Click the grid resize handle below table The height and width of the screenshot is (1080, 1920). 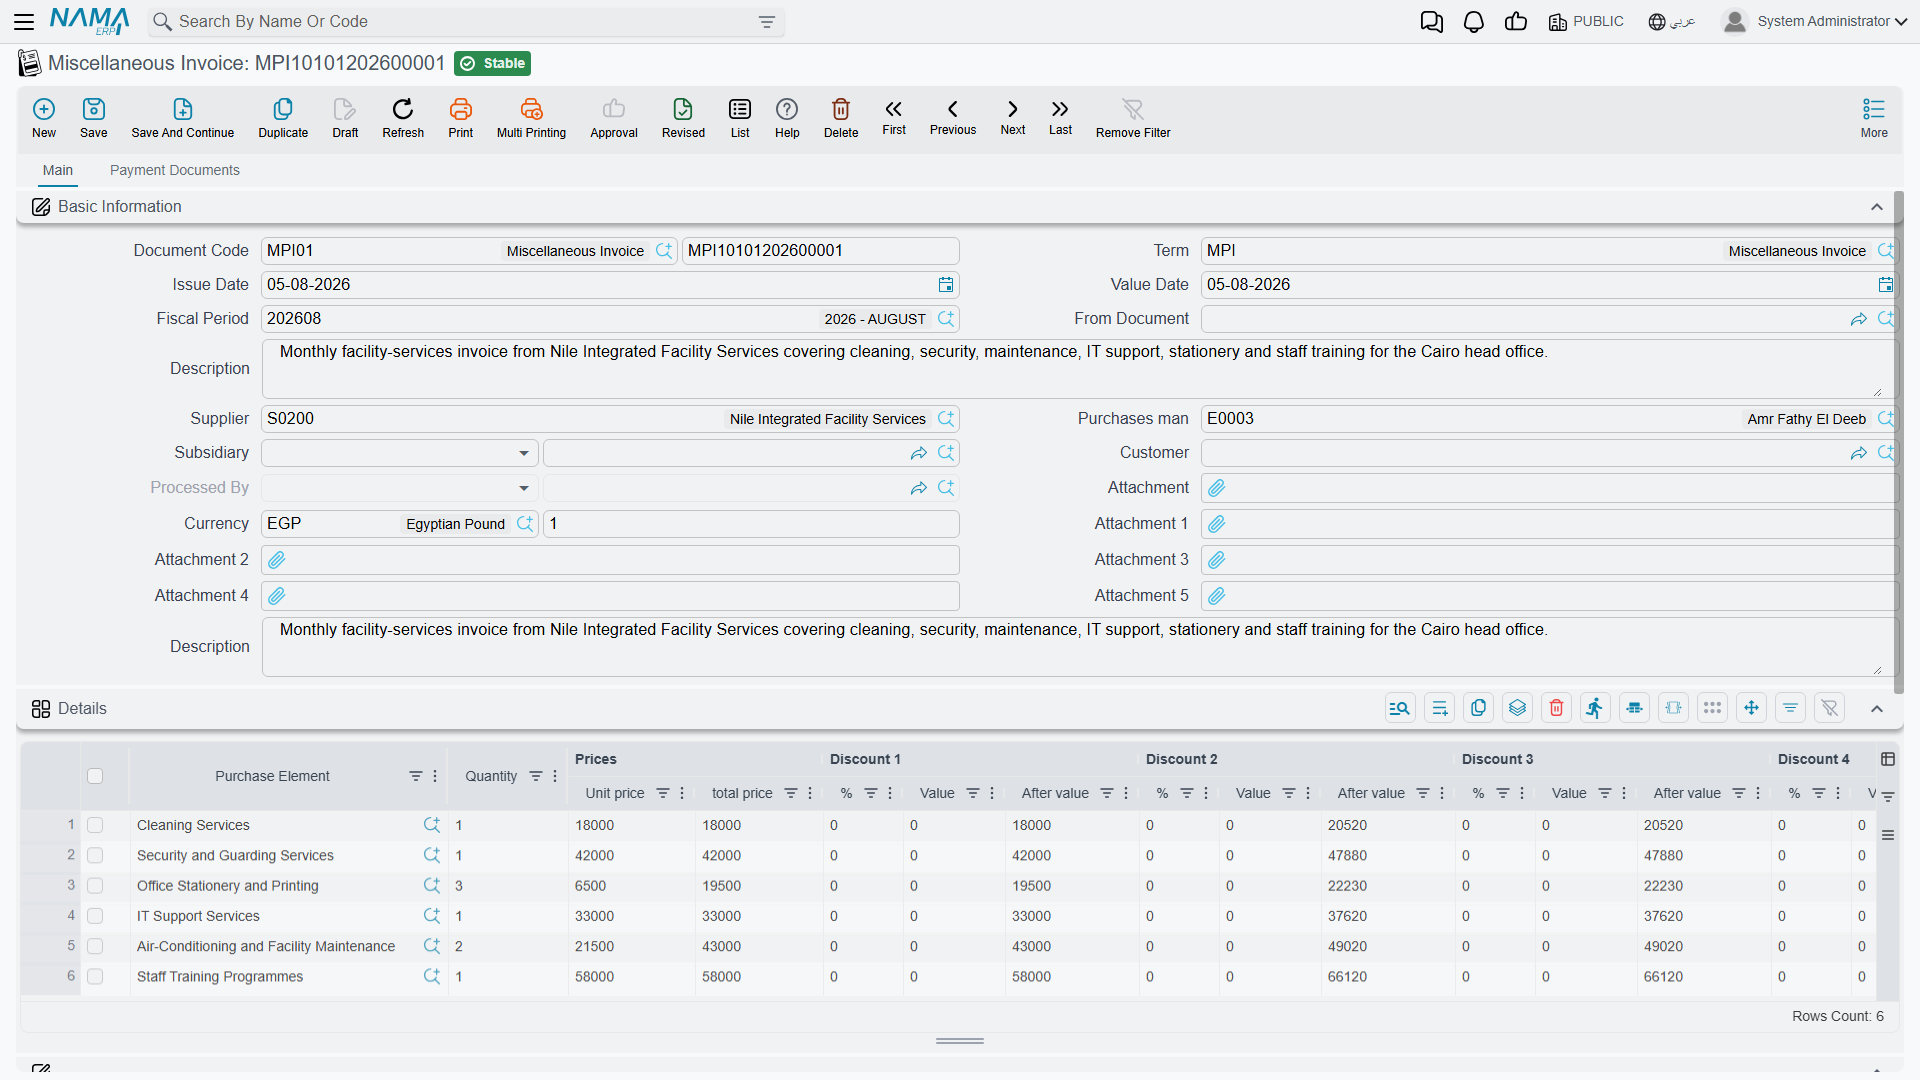click(960, 1041)
